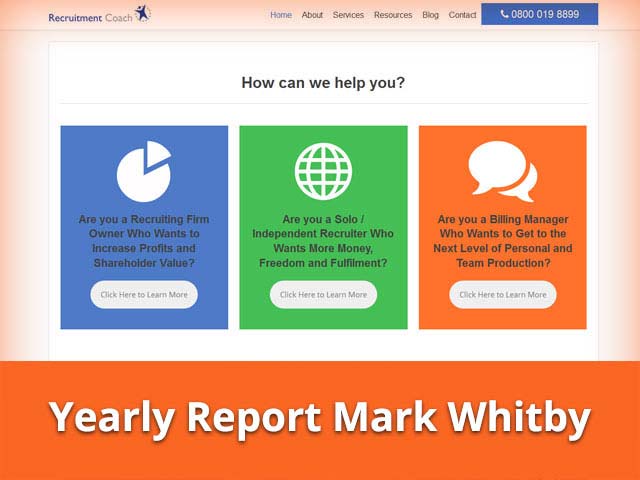Select Resources in the navigation bar
The width and height of the screenshot is (640, 480).
click(393, 15)
